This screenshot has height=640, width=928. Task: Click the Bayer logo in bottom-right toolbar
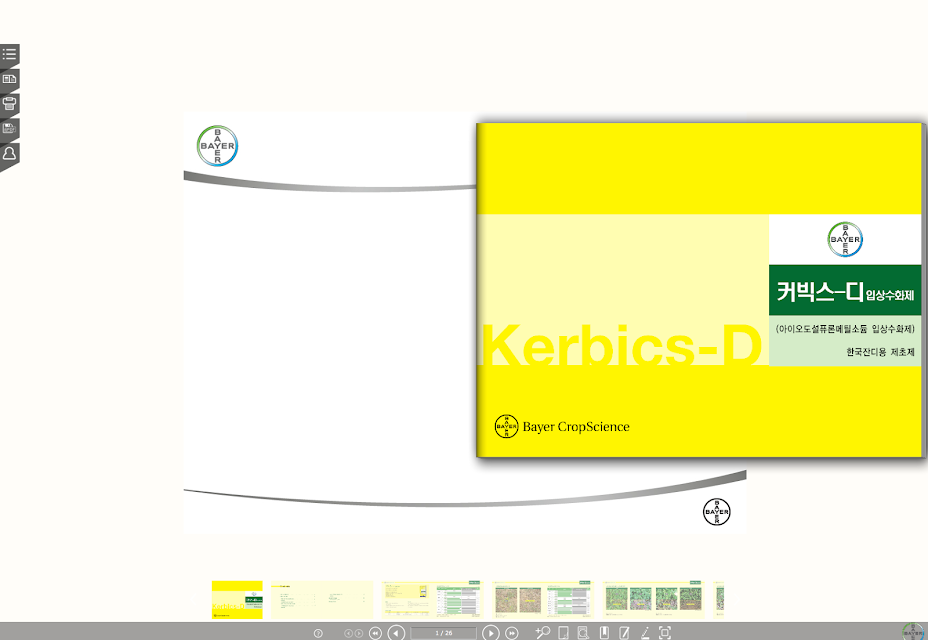pos(913,632)
